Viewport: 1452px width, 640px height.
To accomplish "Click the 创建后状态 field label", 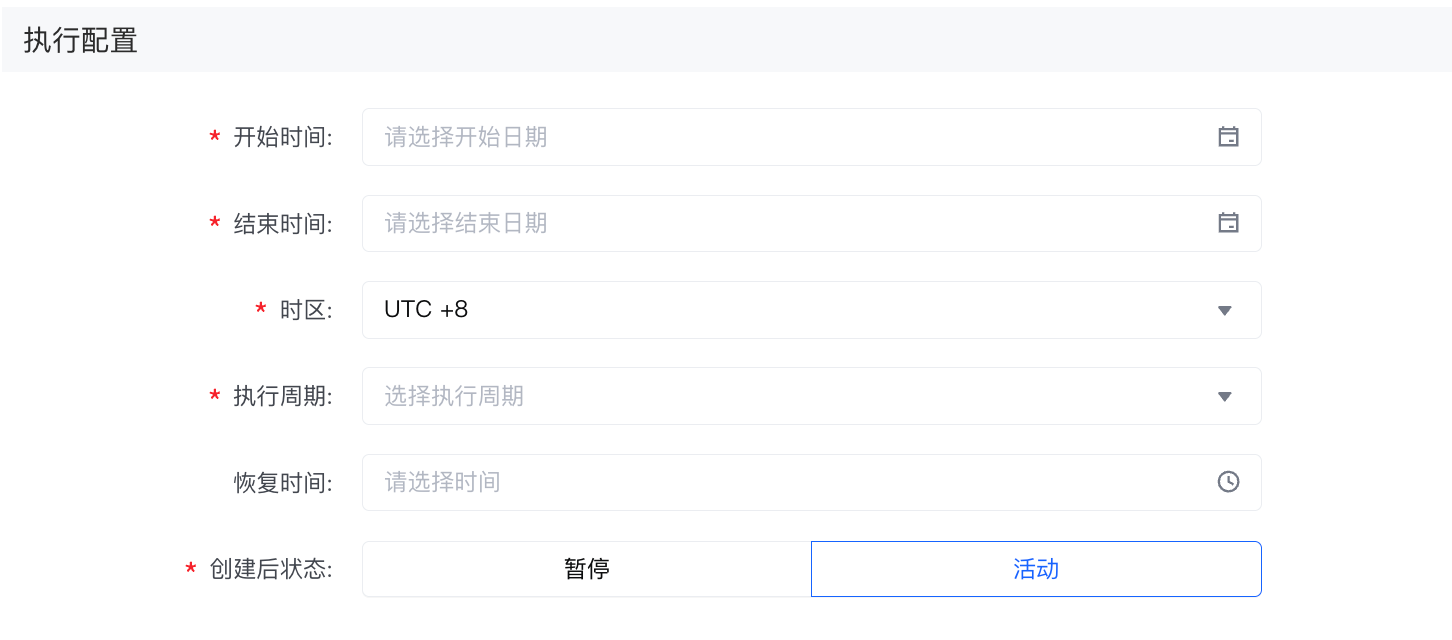I will click(x=270, y=569).
